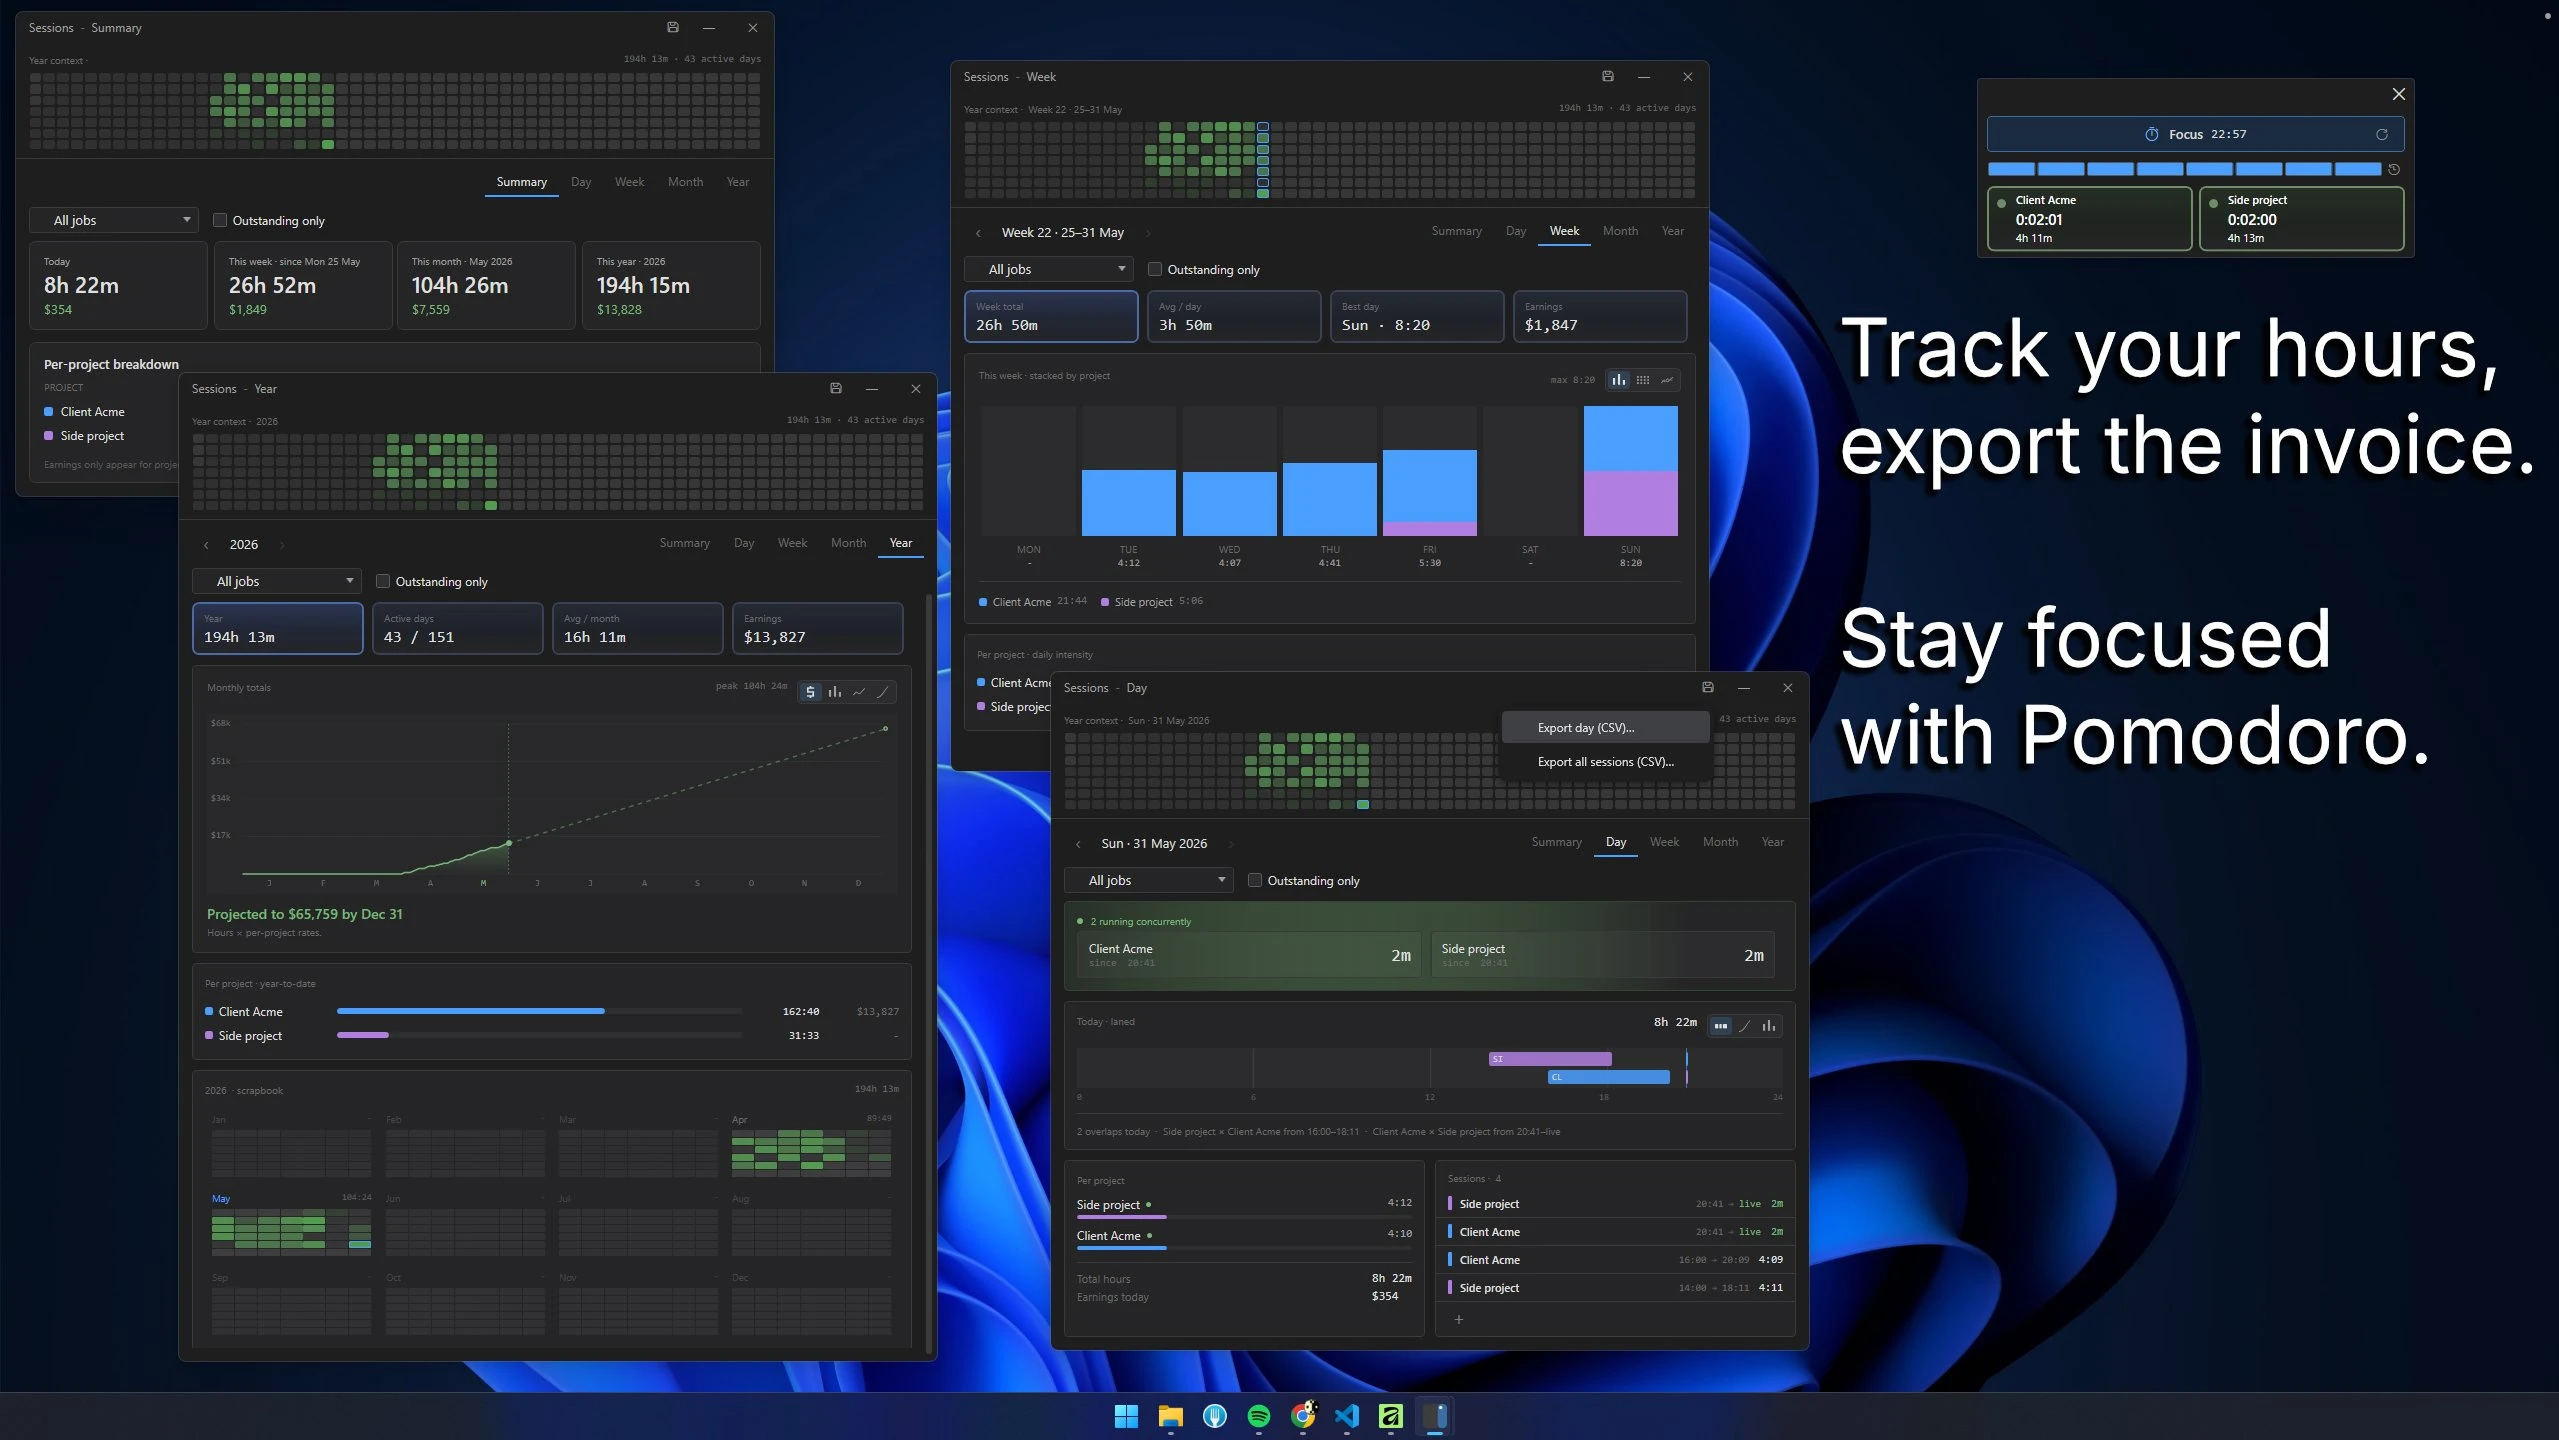The width and height of the screenshot is (2559, 1440).
Task: Open the Pomodoro history clock icon
Action: [x=2394, y=169]
